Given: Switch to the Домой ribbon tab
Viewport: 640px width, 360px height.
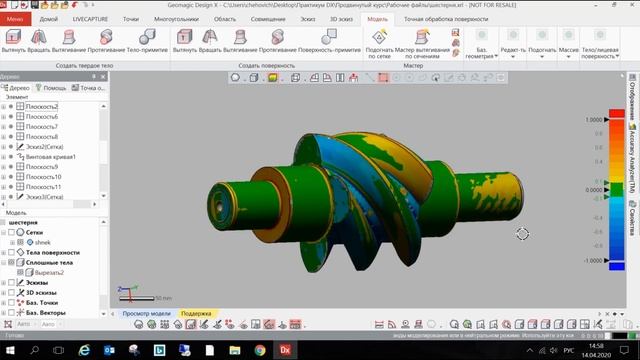Looking at the screenshot, I should pyautogui.click(x=49, y=19).
